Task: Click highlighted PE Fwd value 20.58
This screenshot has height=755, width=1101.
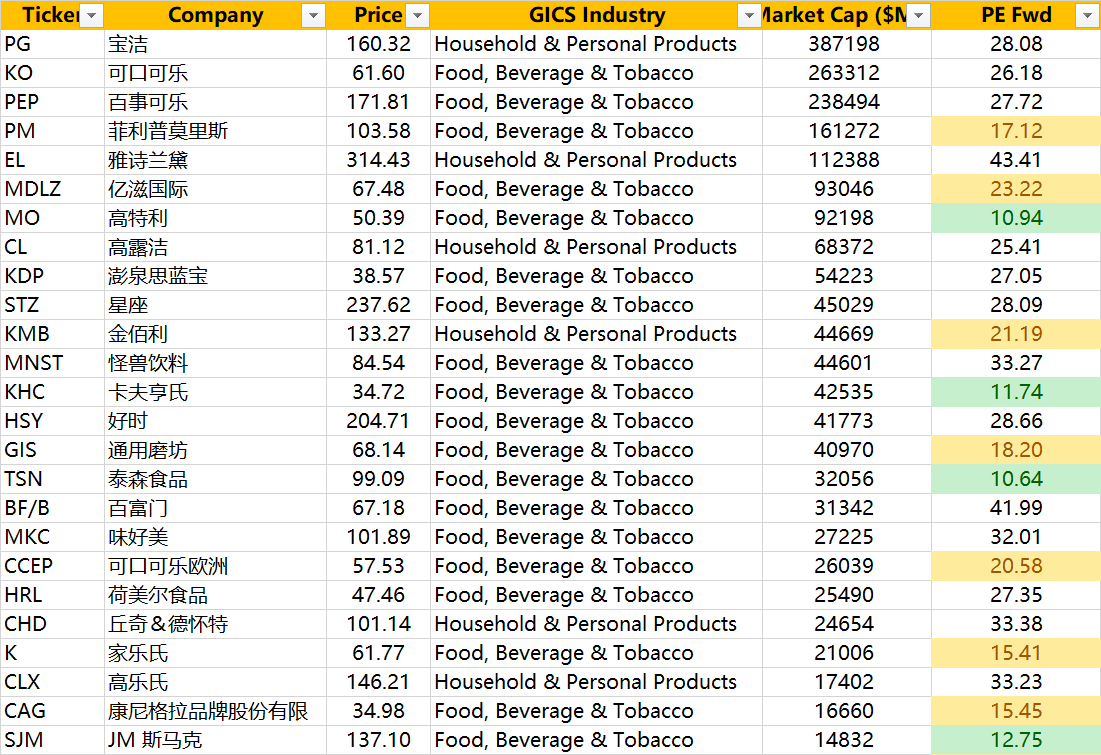Action: coord(1016,566)
